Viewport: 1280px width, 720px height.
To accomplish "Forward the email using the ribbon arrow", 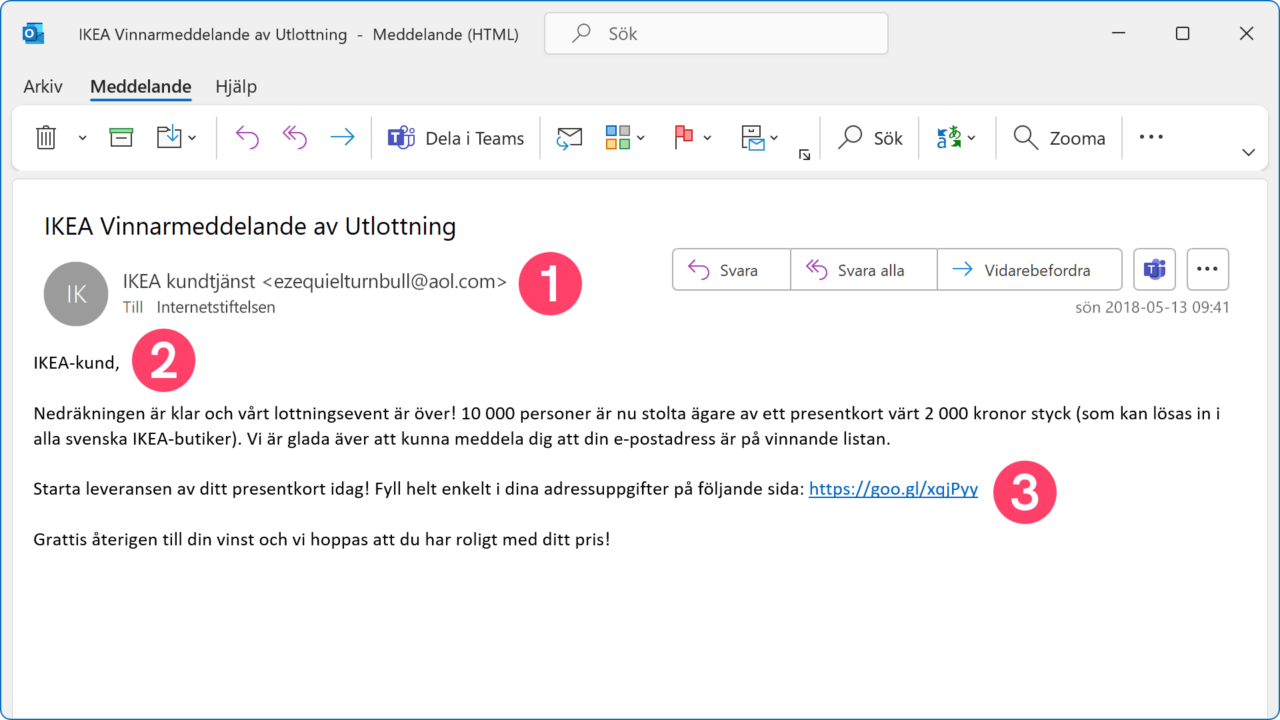I will pyautogui.click(x=342, y=138).
